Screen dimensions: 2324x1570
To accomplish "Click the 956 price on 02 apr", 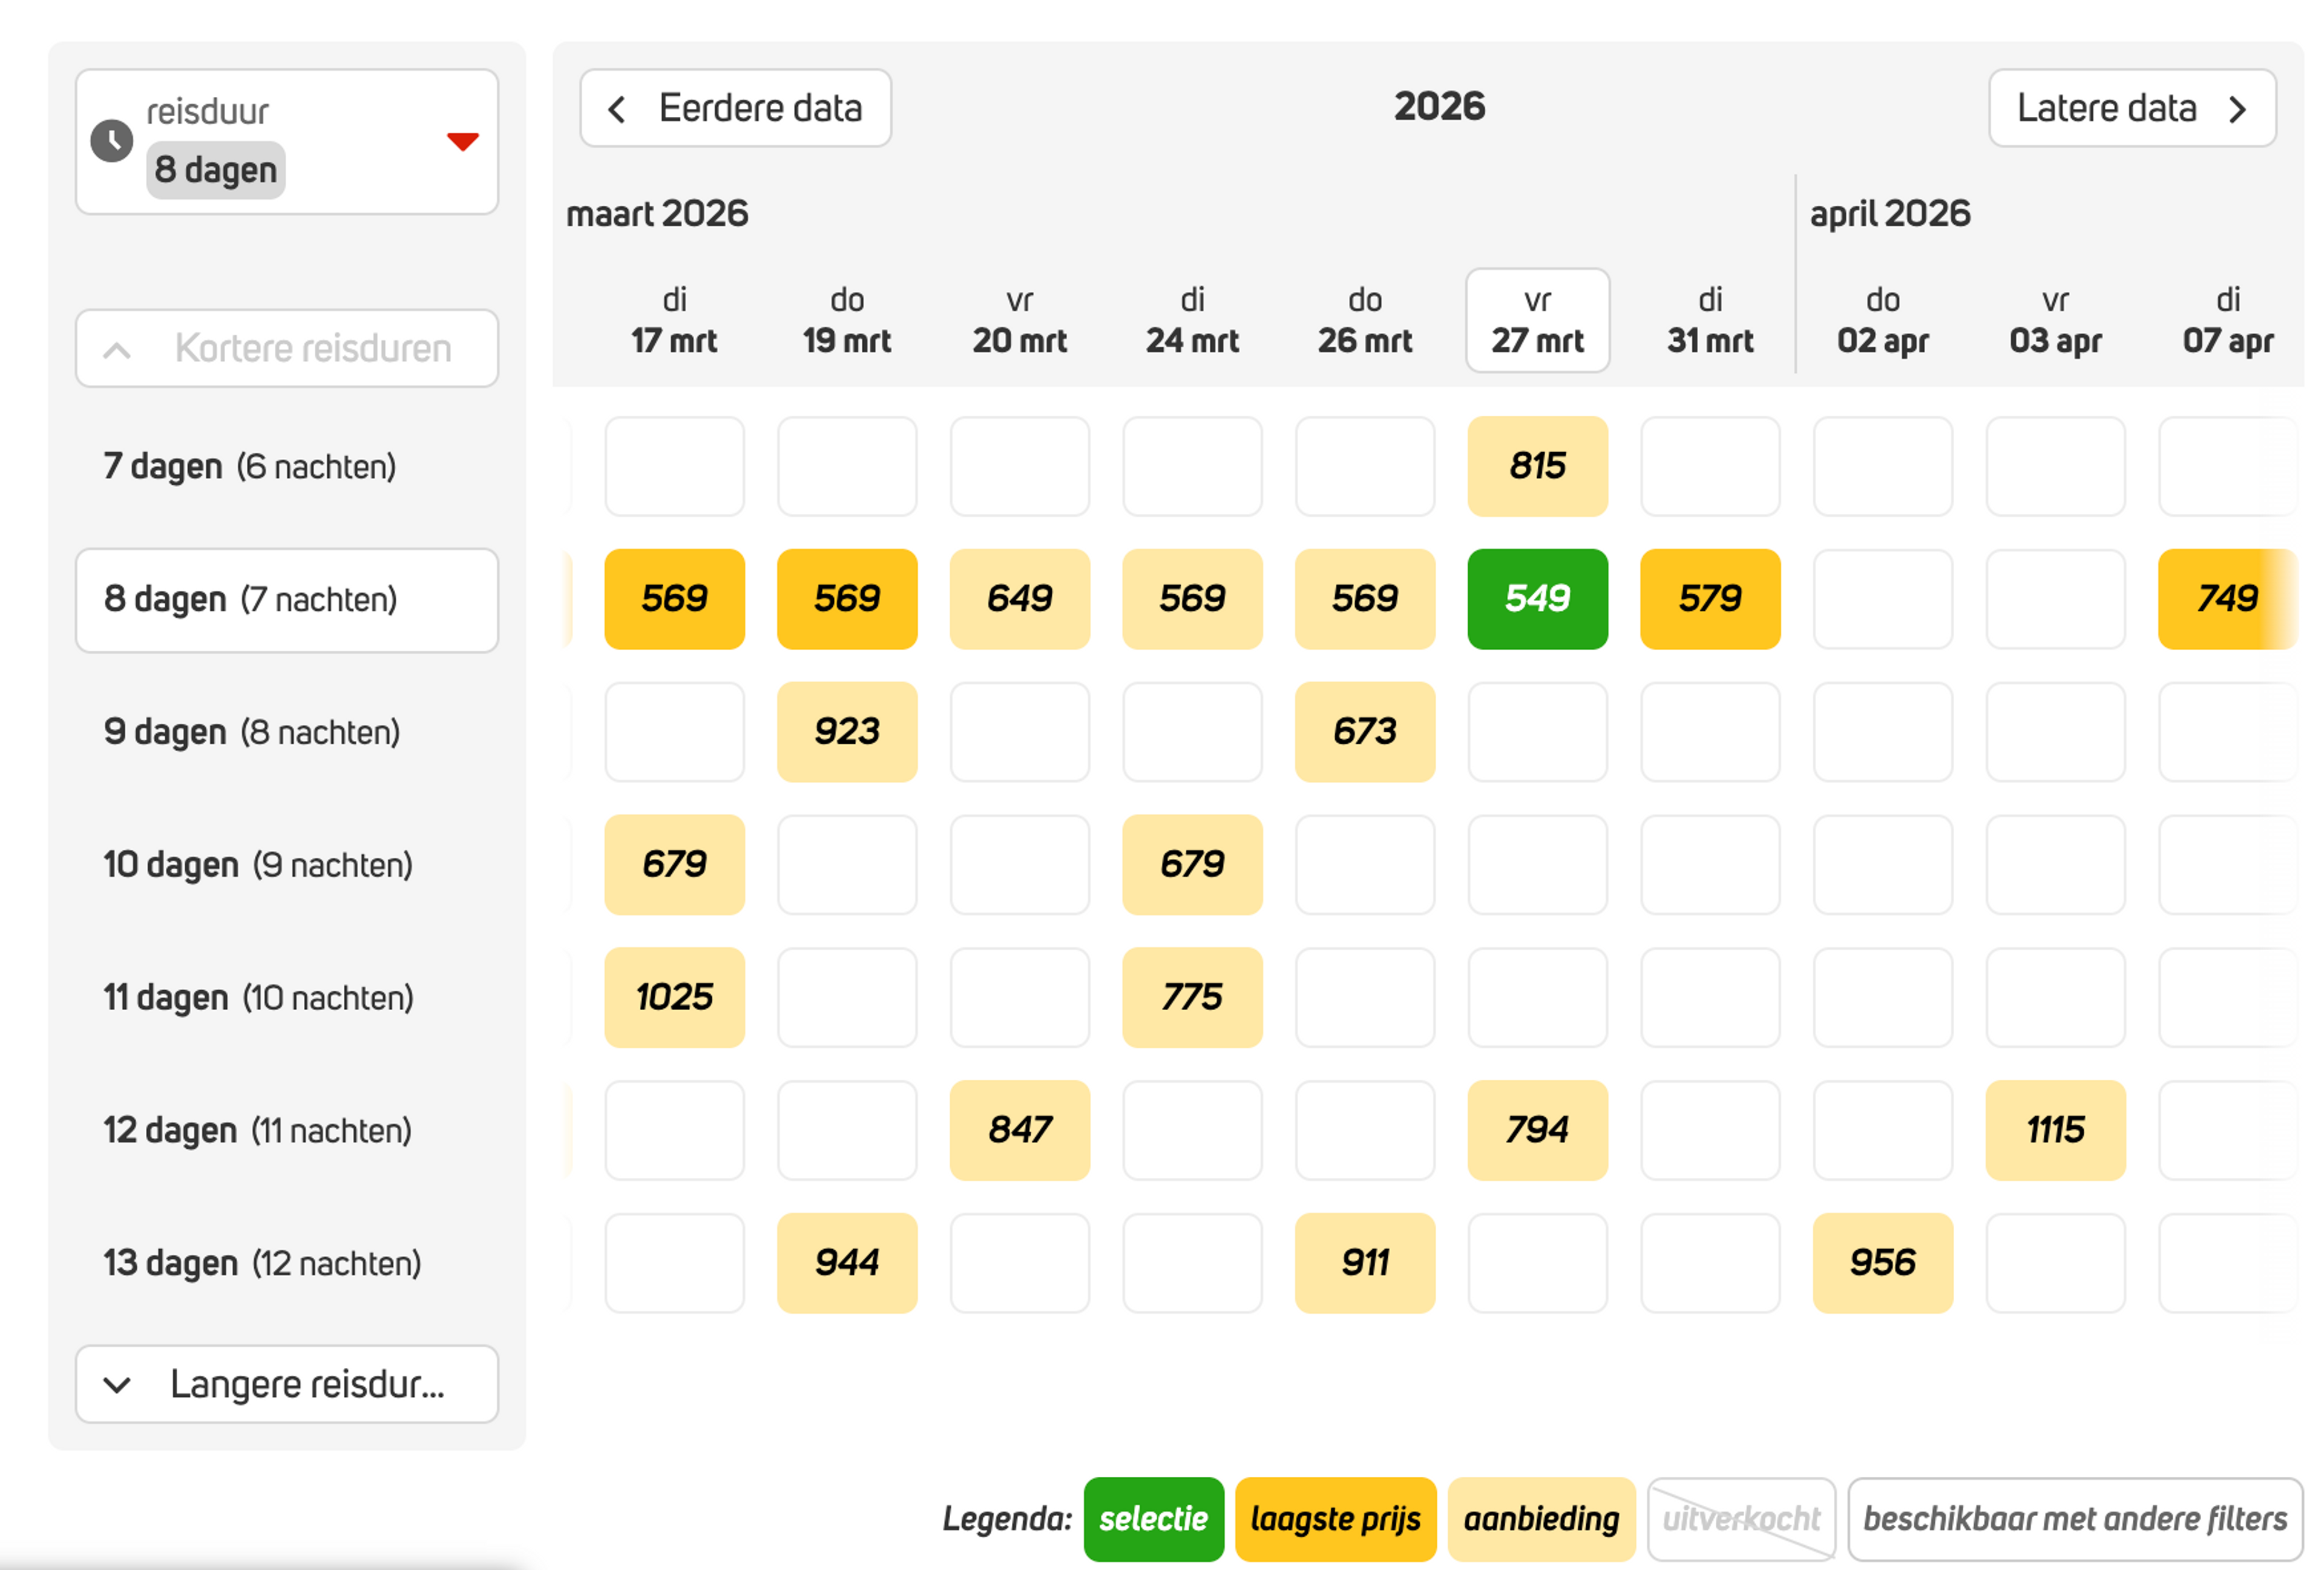I will coord(1882,1263).
